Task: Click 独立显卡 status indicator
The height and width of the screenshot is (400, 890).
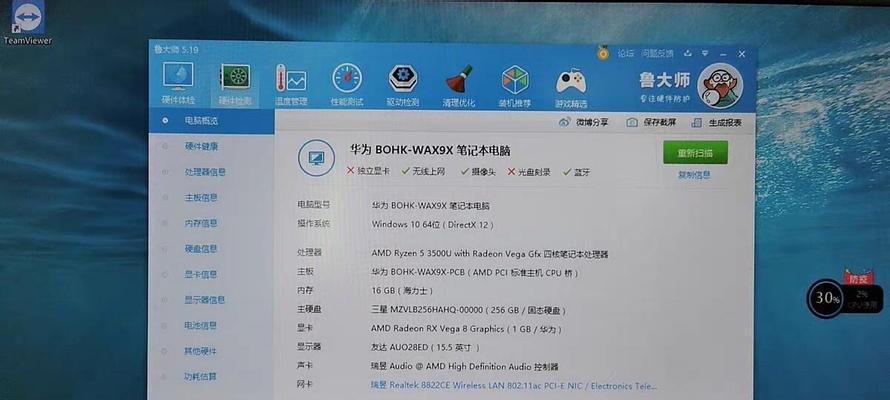Action: 368,171
